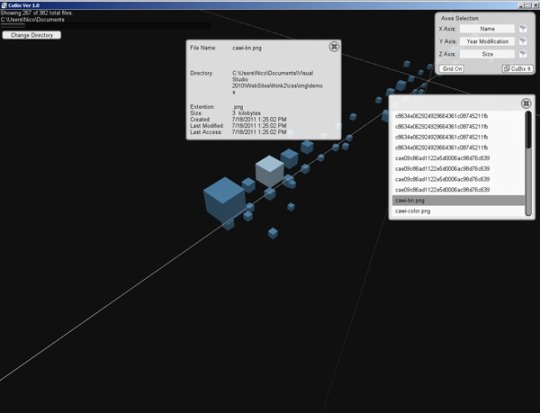The height and width of the screenshot is (413, 540).
Task: Click the C:\Users\Nico\Documents path text
Action: (x=33, y=20)
